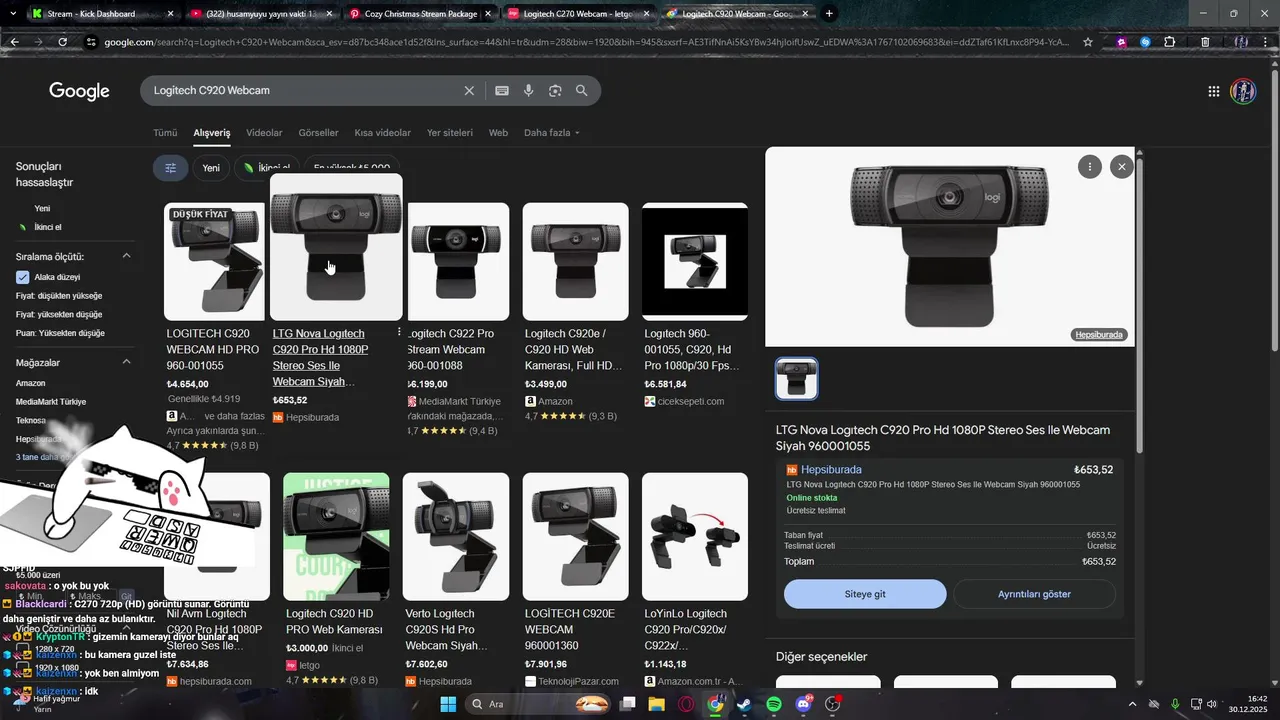The image size is (1280, 720).
Task: Open the Opera browser taskbar icon
Action: 686,704
